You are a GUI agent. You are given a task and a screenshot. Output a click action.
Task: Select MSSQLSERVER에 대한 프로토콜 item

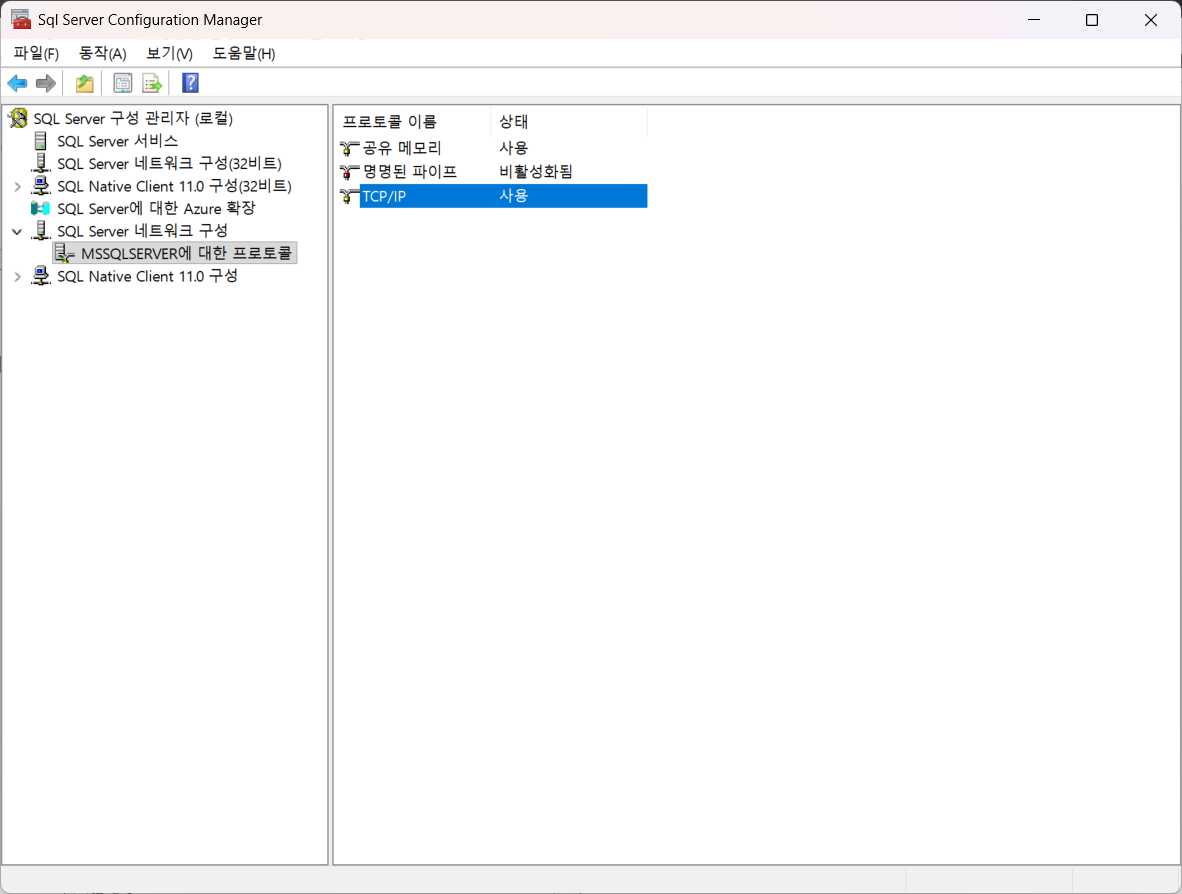186,253
